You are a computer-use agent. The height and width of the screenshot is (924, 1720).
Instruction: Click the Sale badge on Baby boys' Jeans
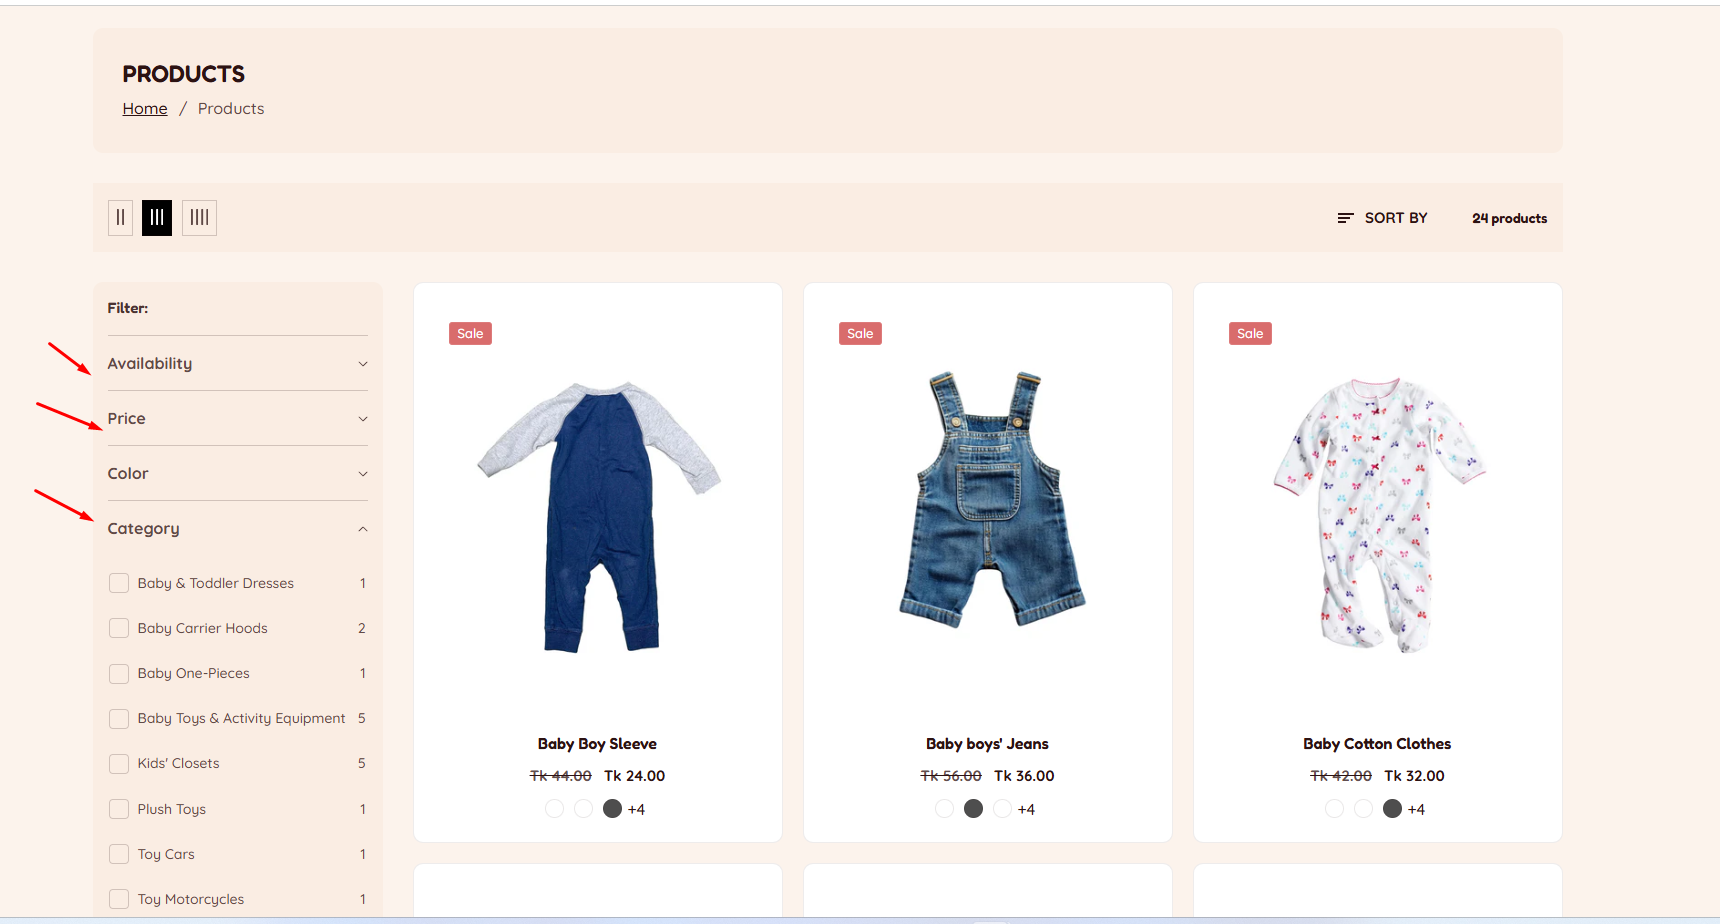point(860,334)
